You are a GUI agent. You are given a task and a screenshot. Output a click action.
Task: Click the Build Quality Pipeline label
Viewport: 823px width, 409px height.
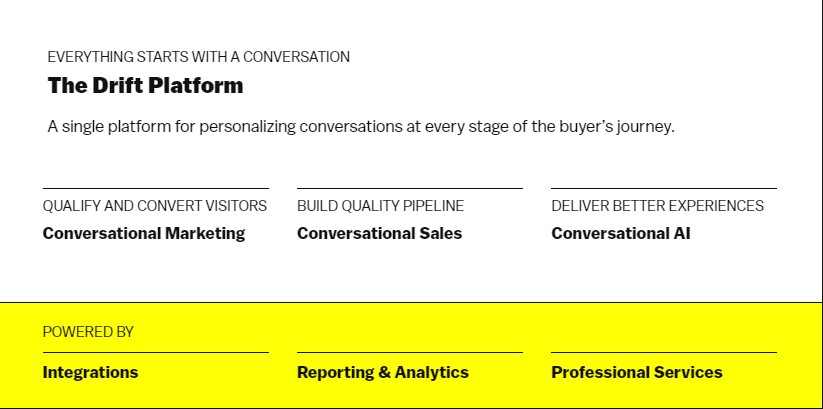coord(381,206)
